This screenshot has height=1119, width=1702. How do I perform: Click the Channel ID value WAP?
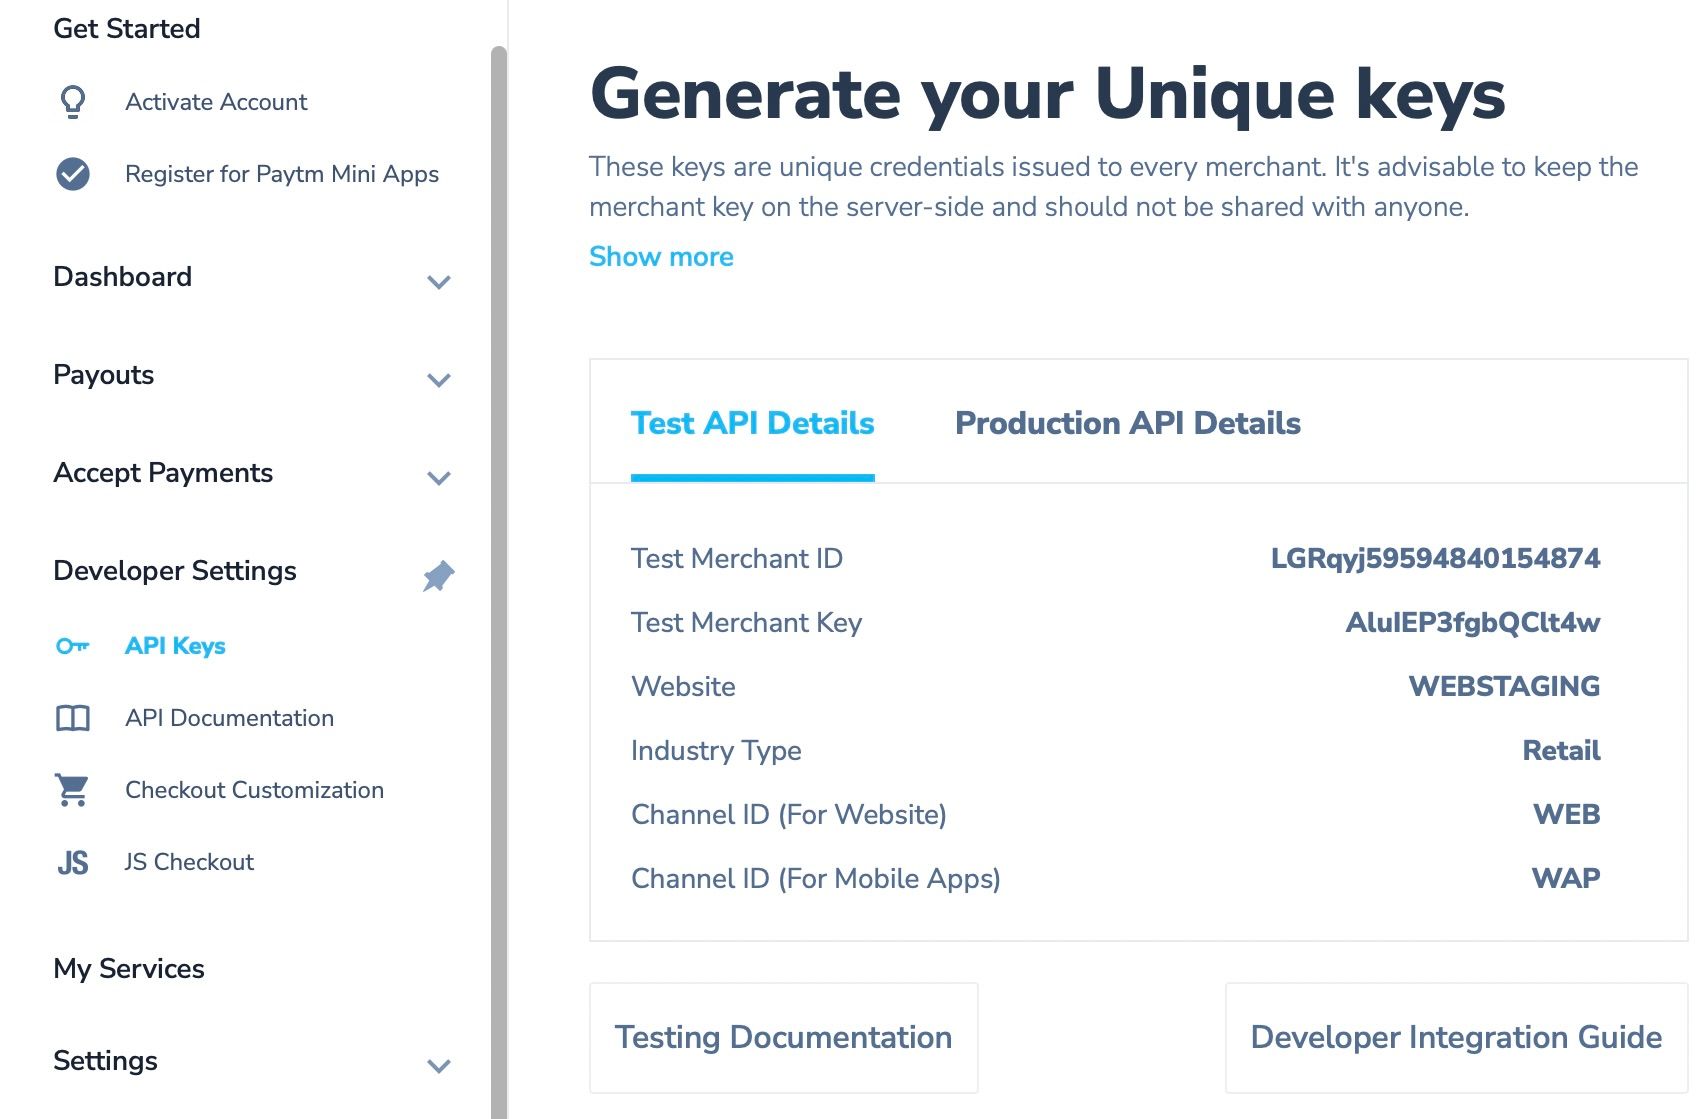[x=1566, y=878]
